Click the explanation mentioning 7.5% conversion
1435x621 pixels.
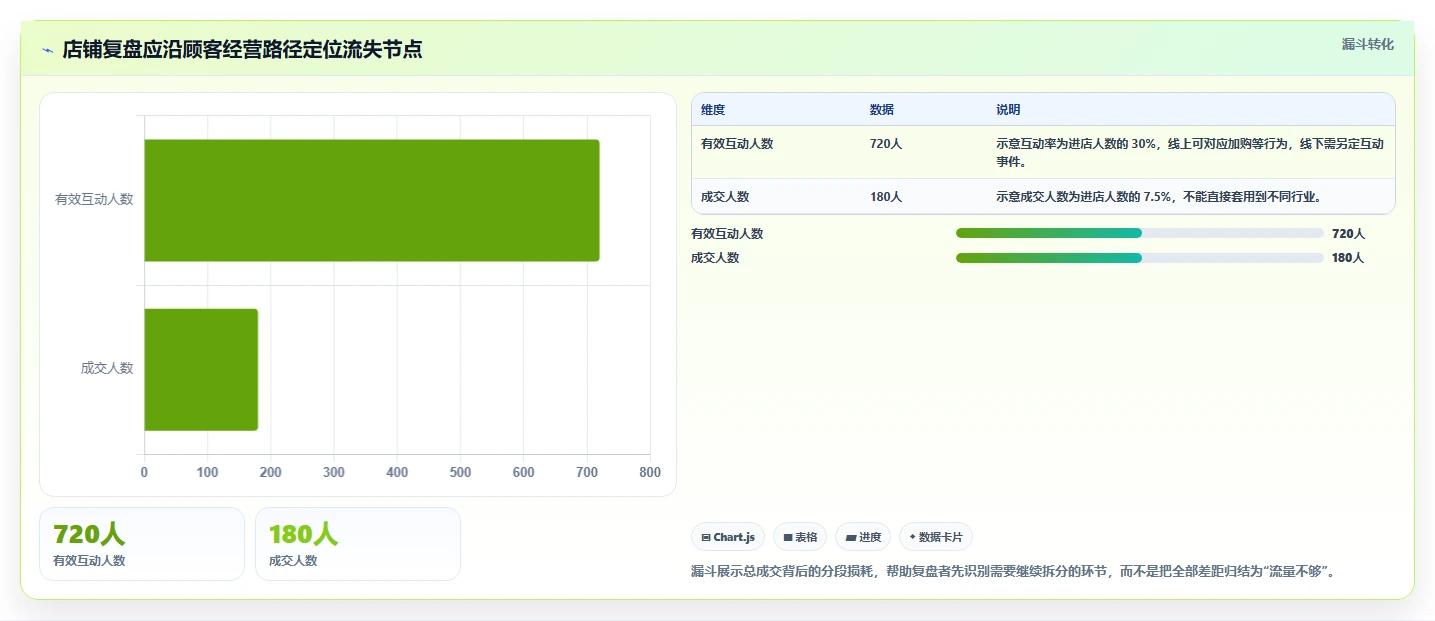click(x=1159, y=196)
